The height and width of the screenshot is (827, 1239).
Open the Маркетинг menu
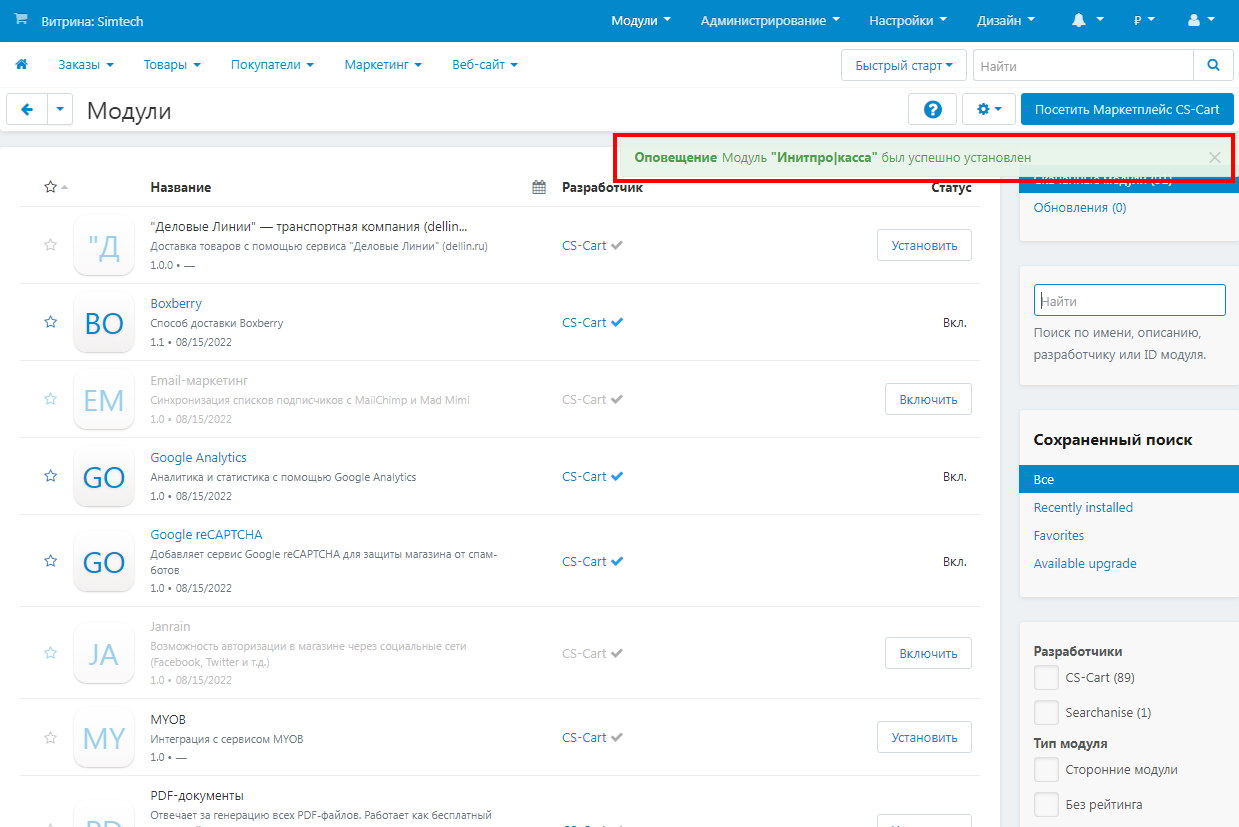click(383, 65)
